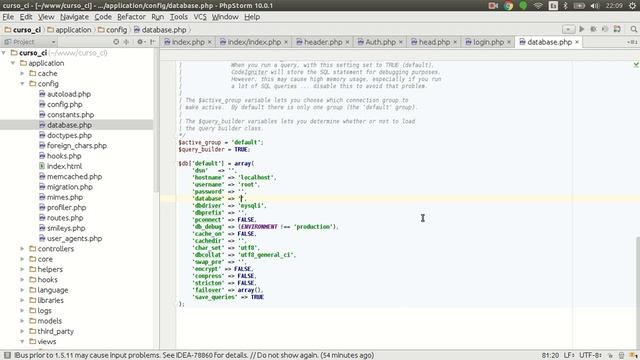The image size is (640, 360).
Task: Open the Project panel gear settings
Action: pos(140,42)
